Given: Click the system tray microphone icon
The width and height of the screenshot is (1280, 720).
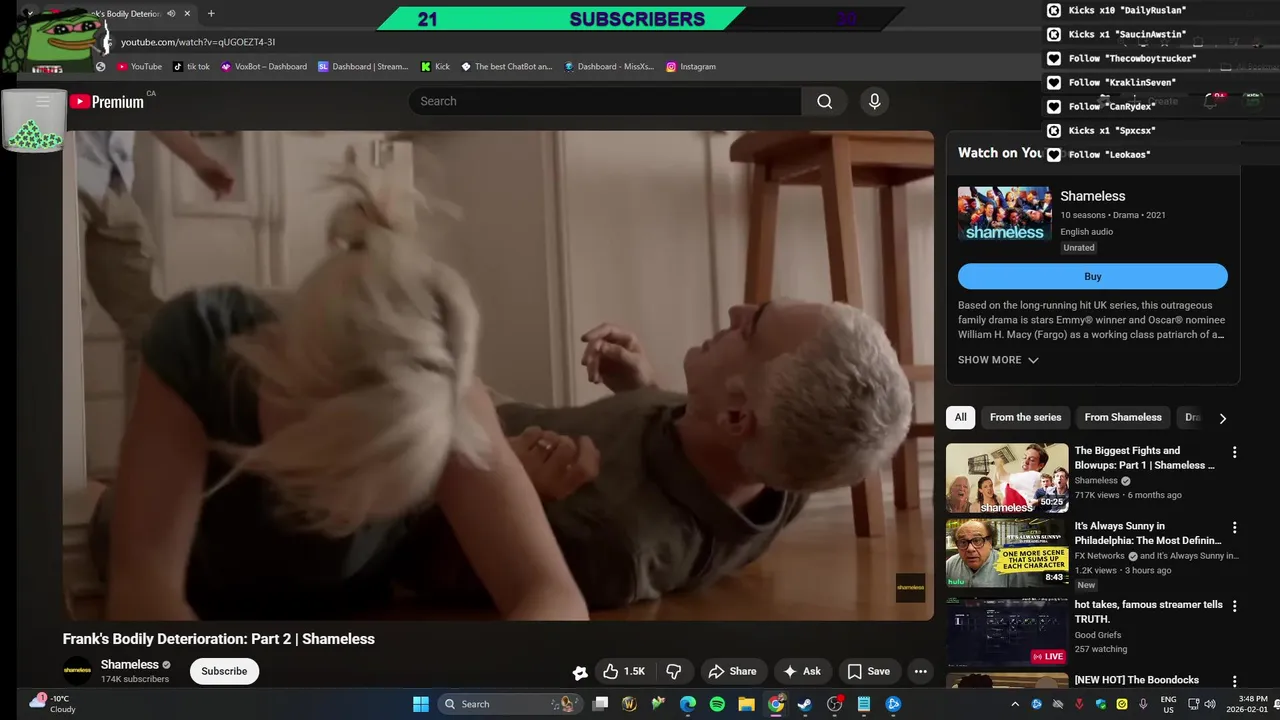Looking at the screenshot, I should [1143, 704].
